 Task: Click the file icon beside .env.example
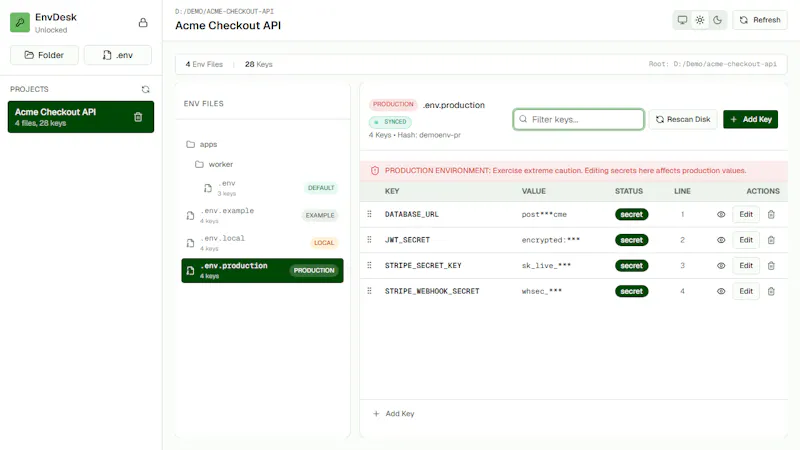190,215
